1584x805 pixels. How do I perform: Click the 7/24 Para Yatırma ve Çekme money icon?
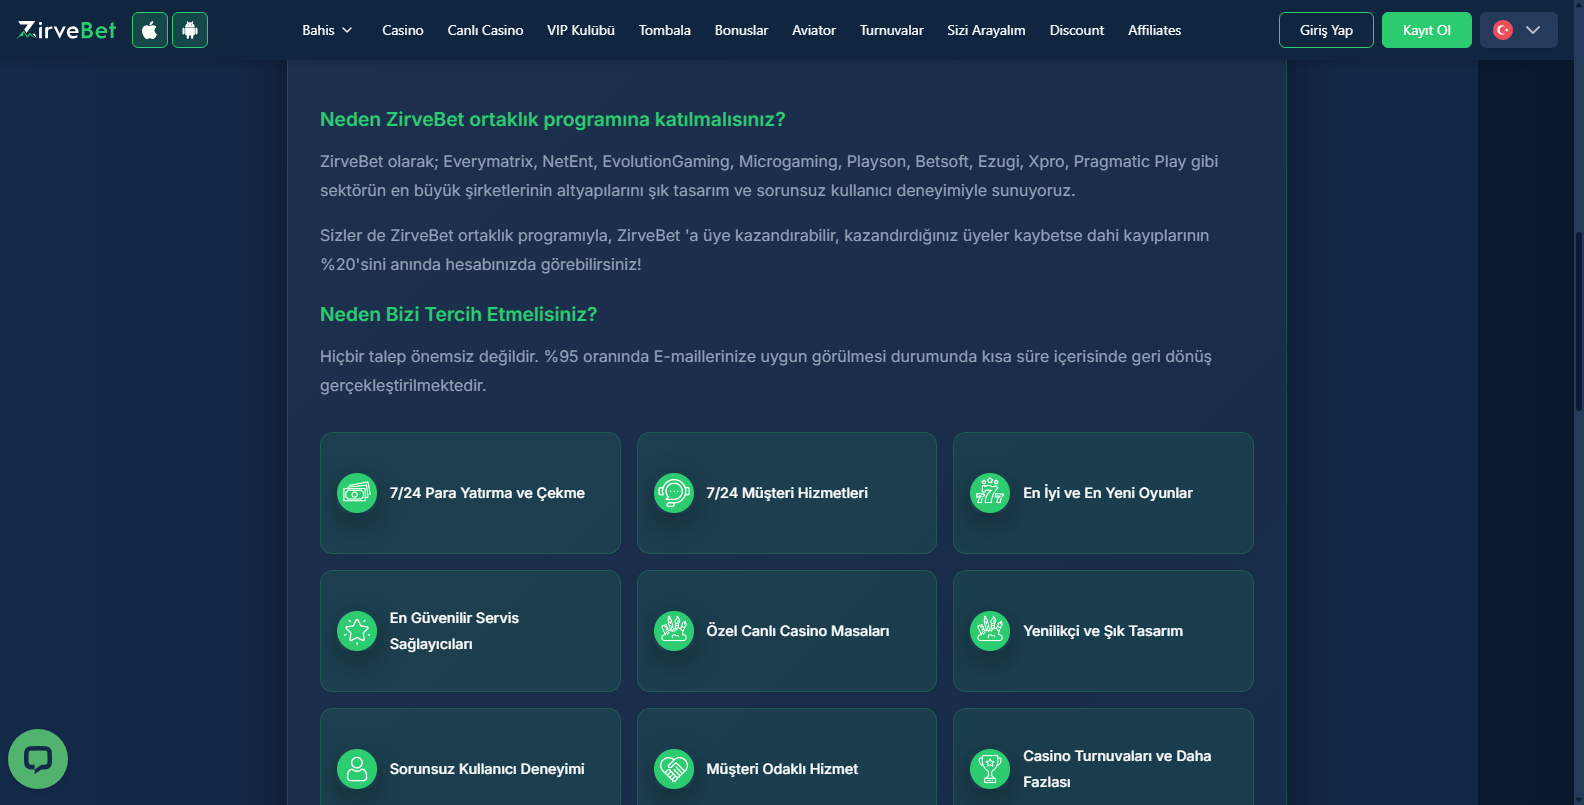357,493
